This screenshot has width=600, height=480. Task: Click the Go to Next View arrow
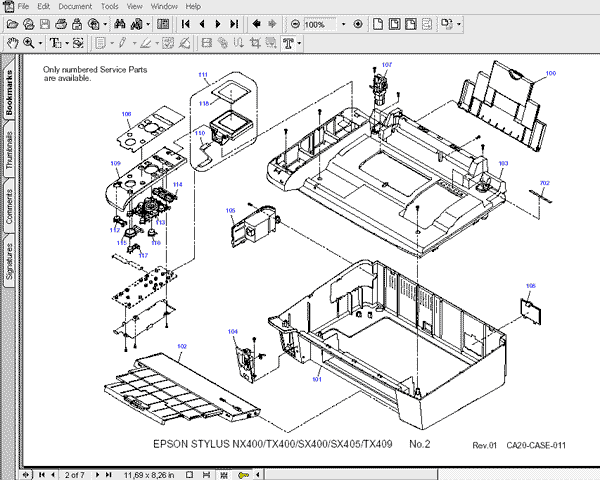click(x=272, y=24)
